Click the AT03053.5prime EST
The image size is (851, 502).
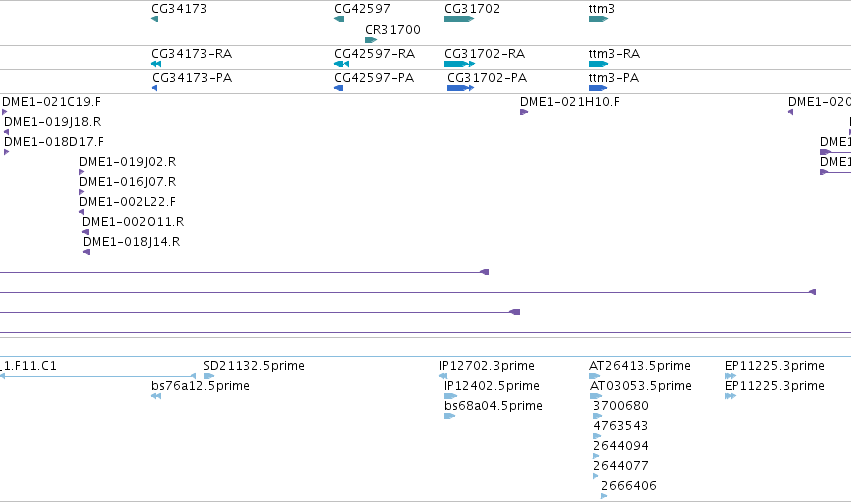pyautogui.click(x=596, y=396)
